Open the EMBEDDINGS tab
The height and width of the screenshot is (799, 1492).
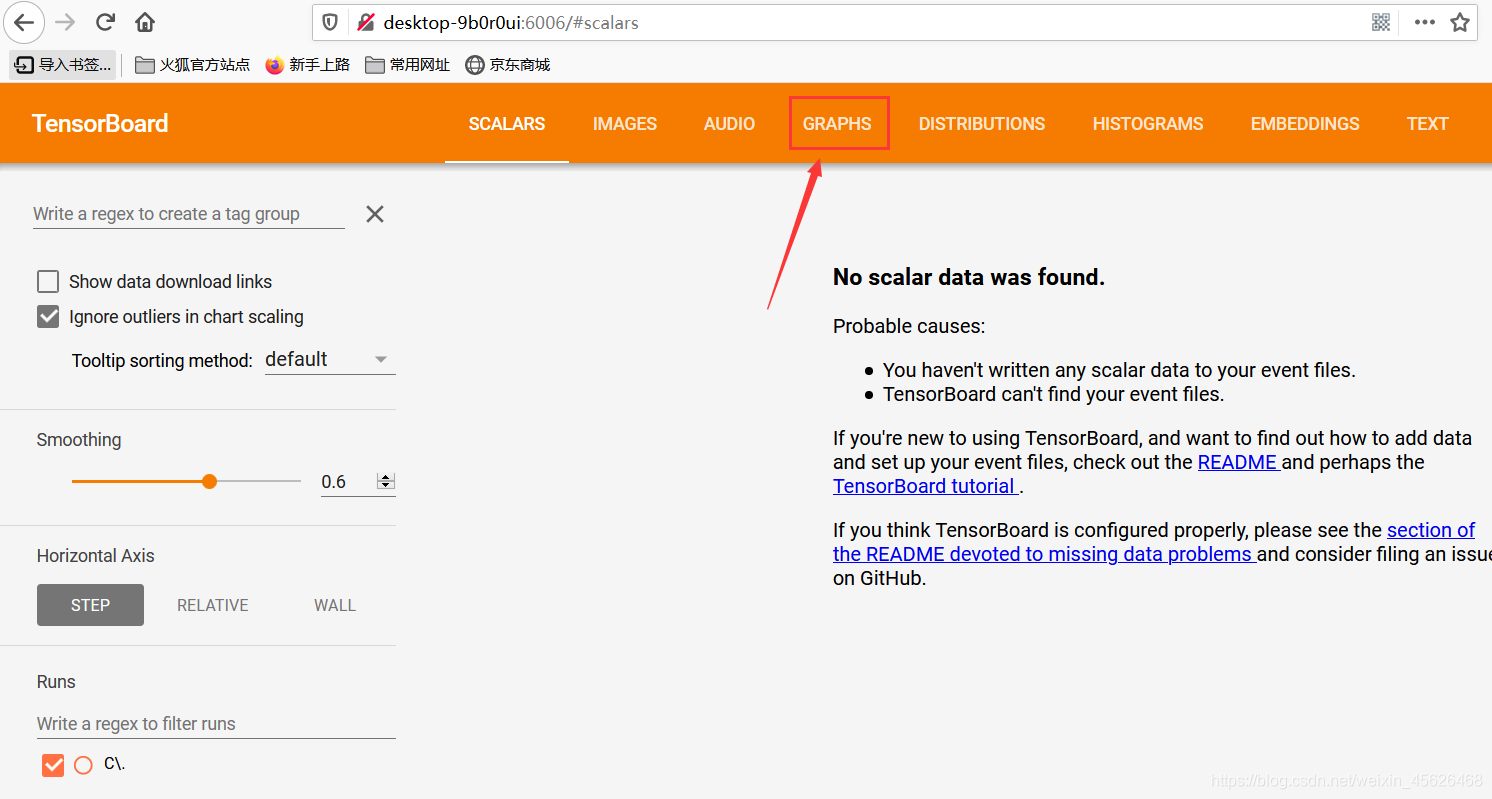pos(1305,124)
